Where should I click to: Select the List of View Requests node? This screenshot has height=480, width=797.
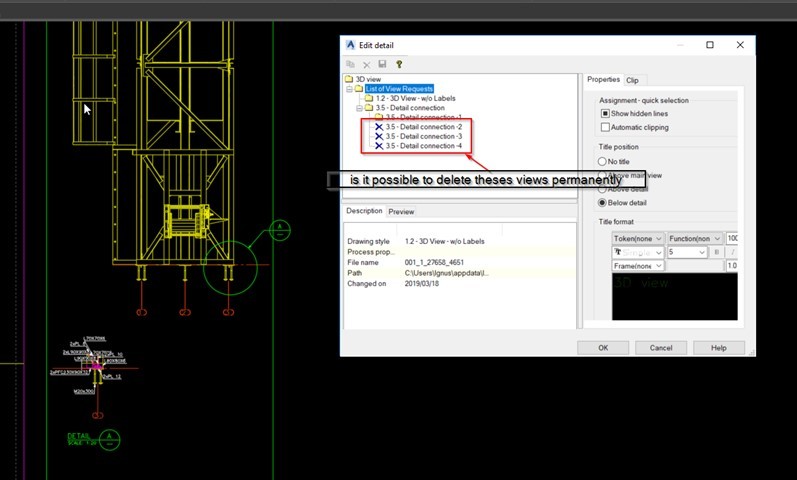399,88
